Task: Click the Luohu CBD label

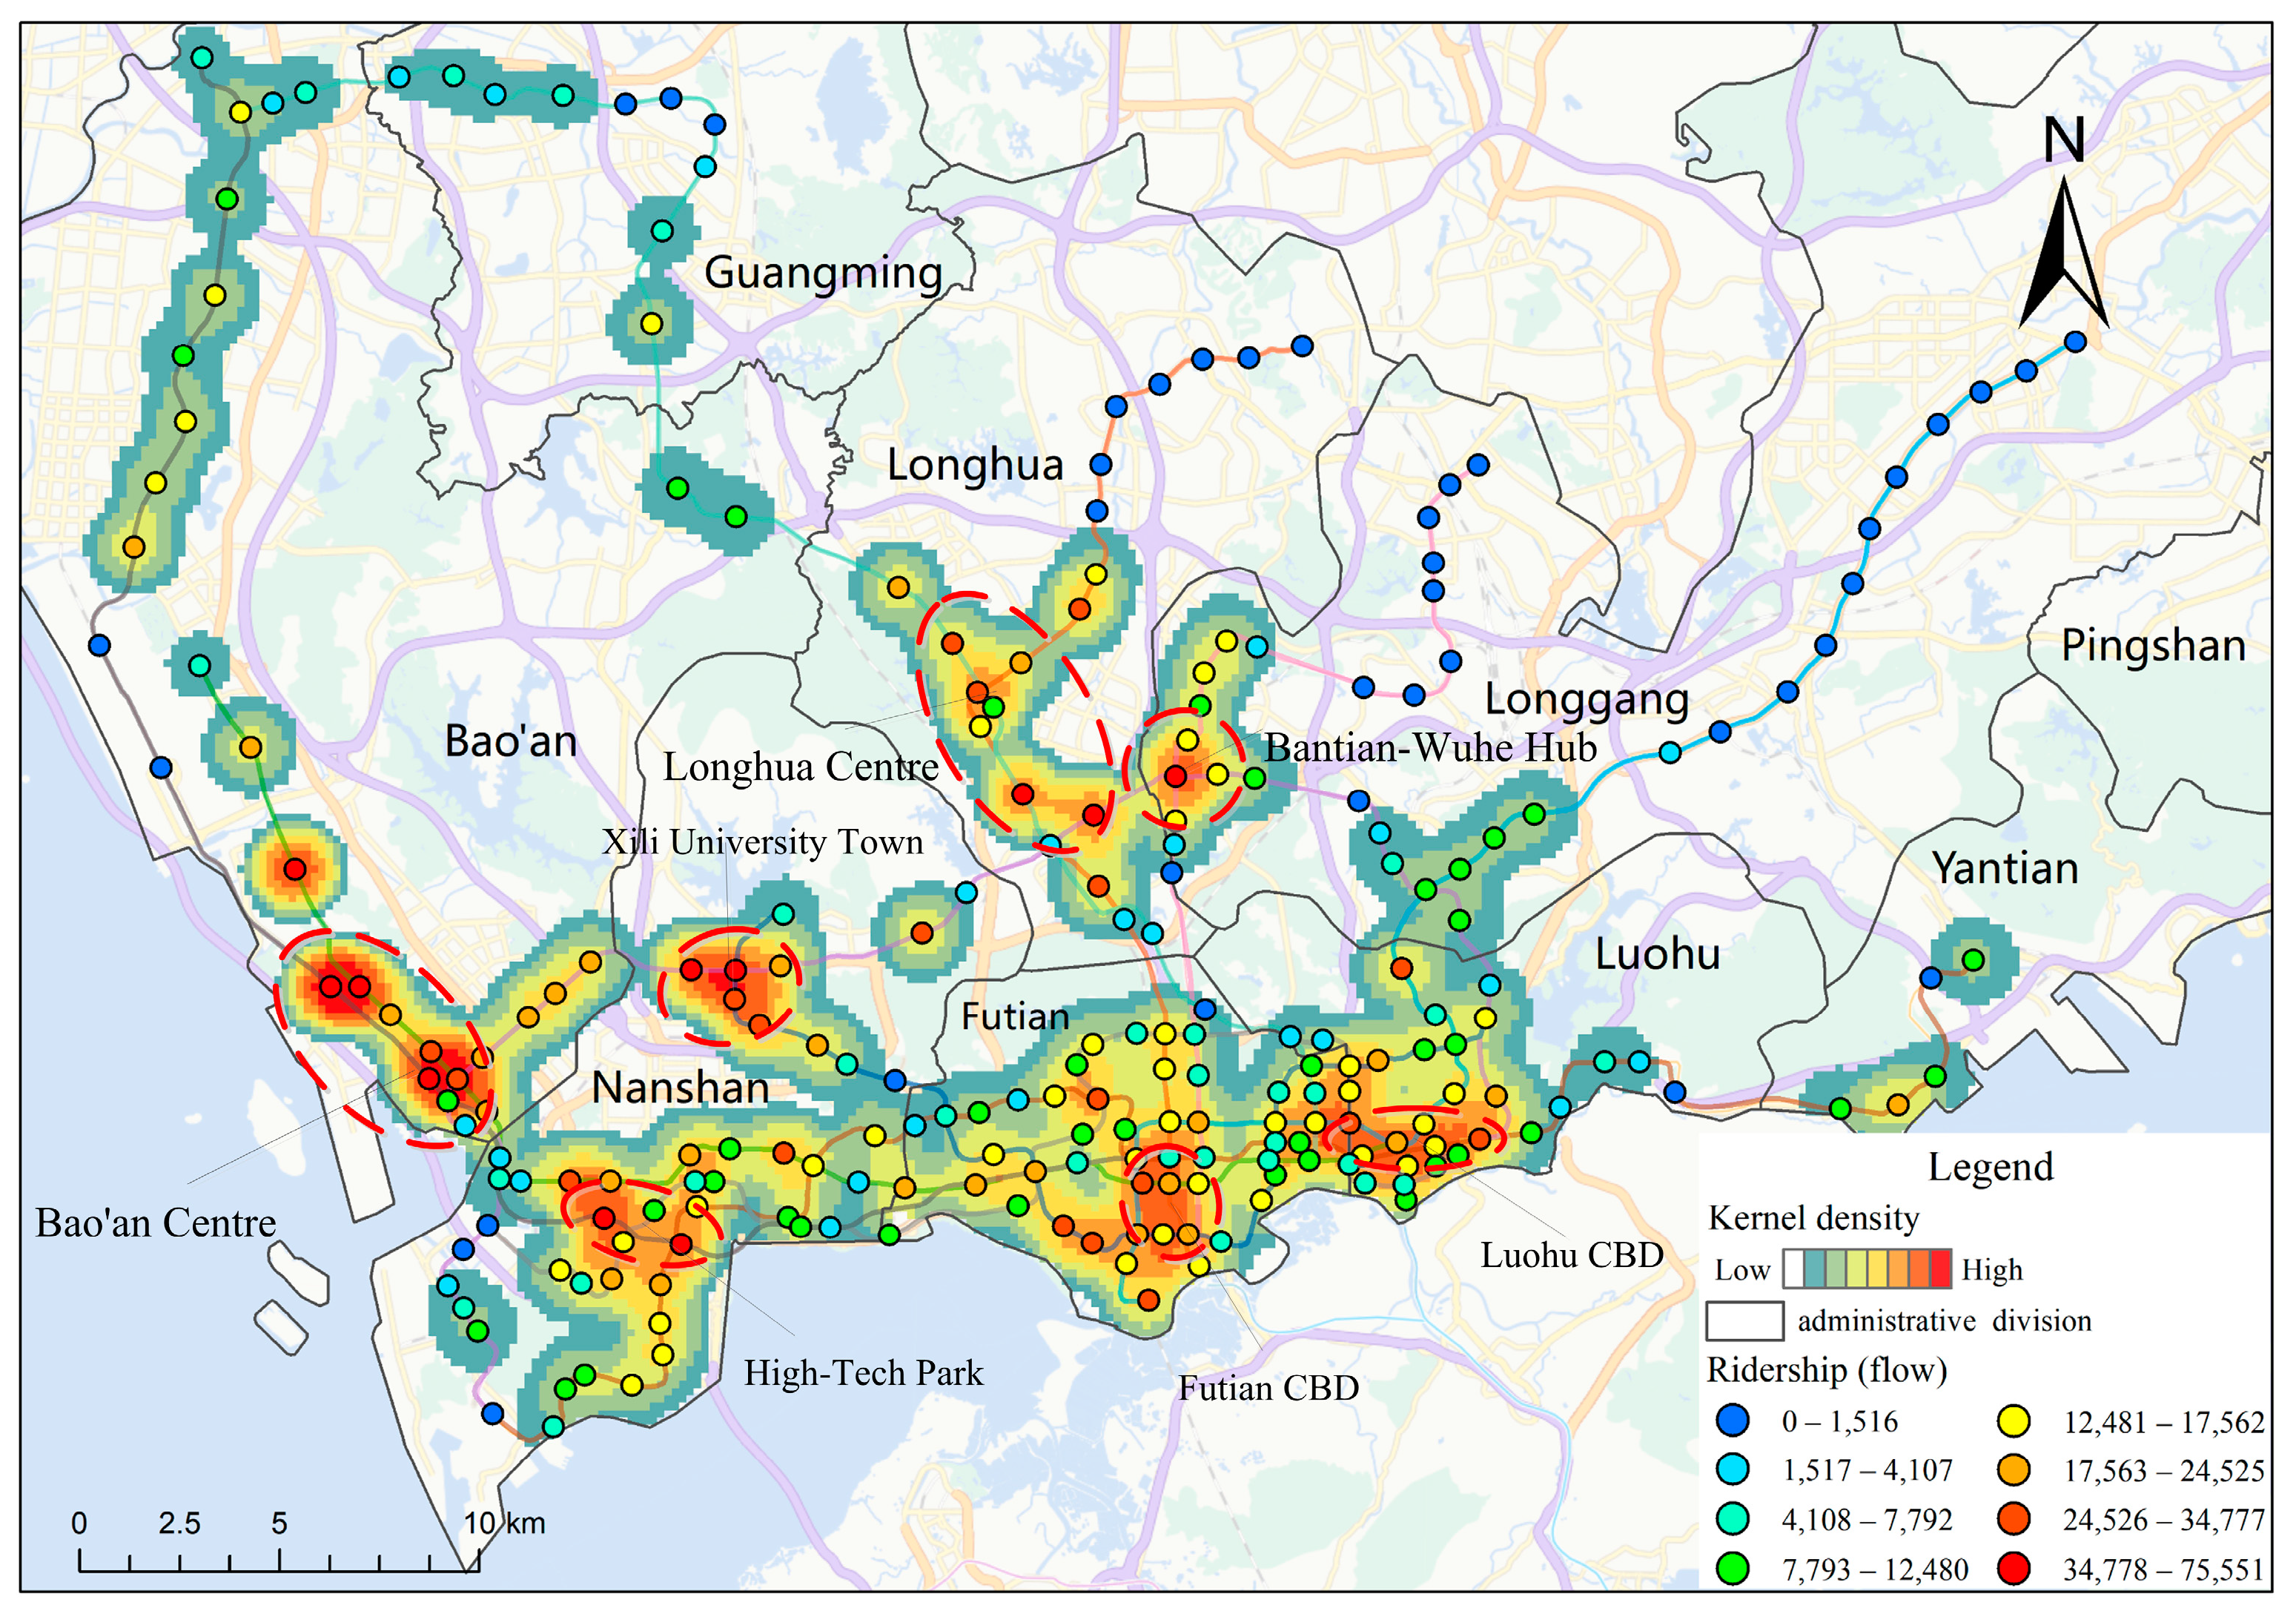Action: click(x=1571, y=1255)
